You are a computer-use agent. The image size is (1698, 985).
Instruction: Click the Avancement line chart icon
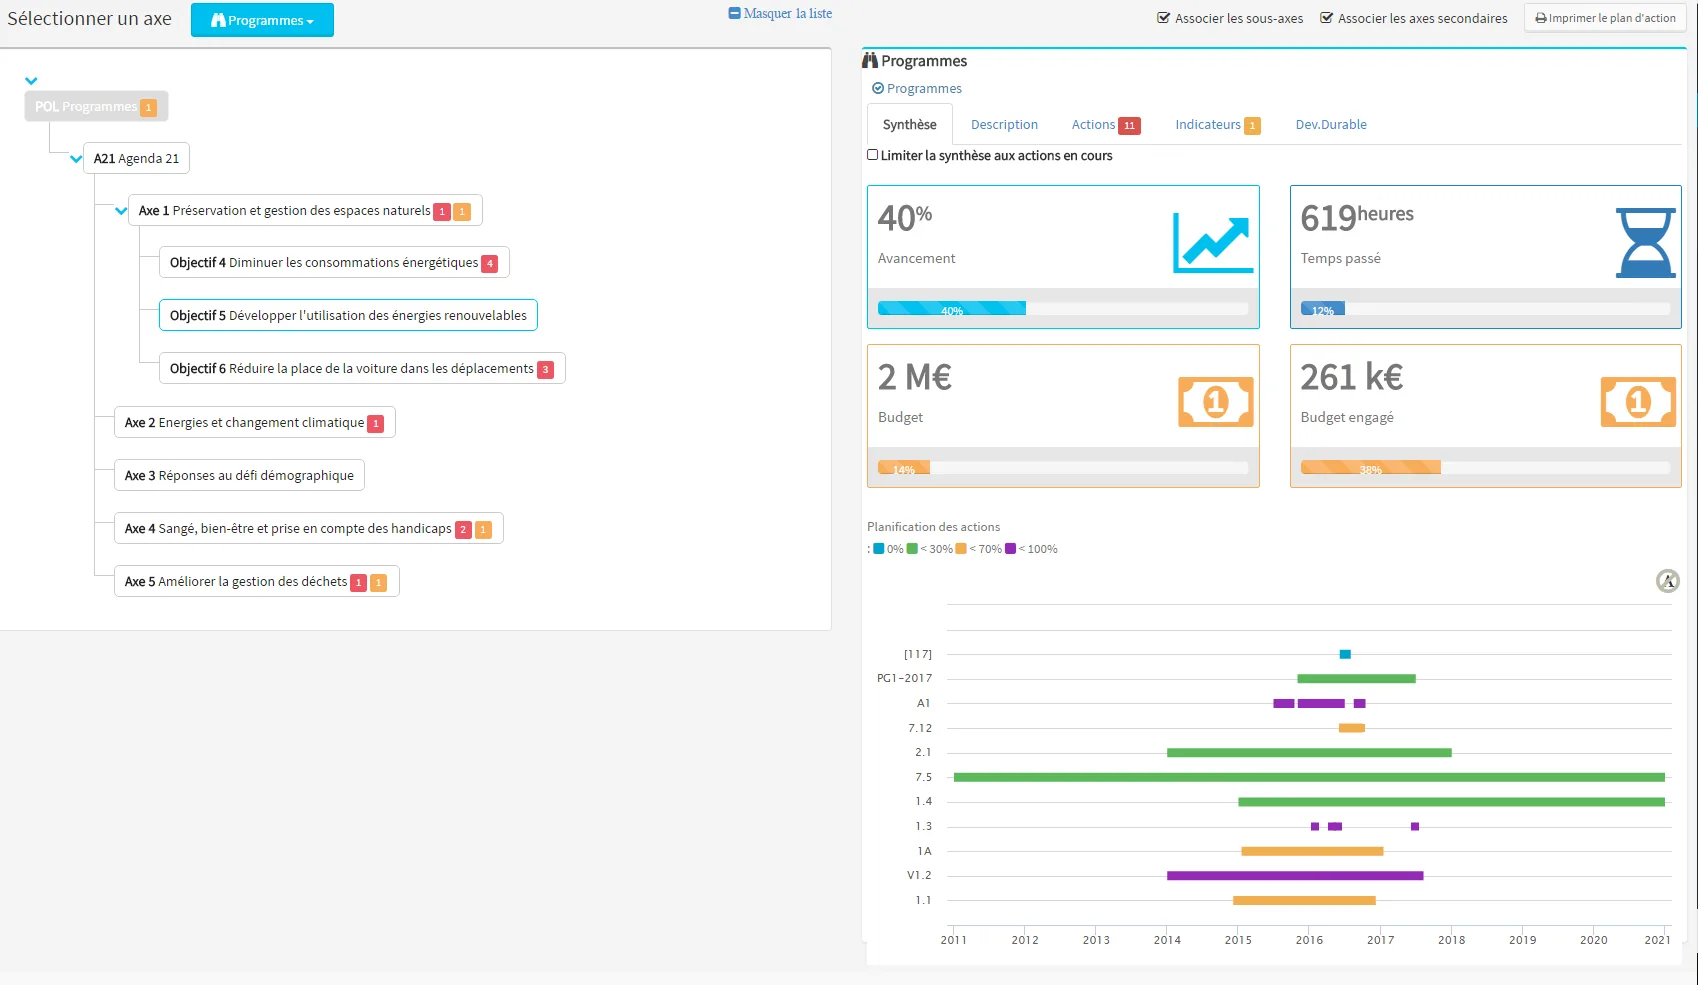(1213, 243)
